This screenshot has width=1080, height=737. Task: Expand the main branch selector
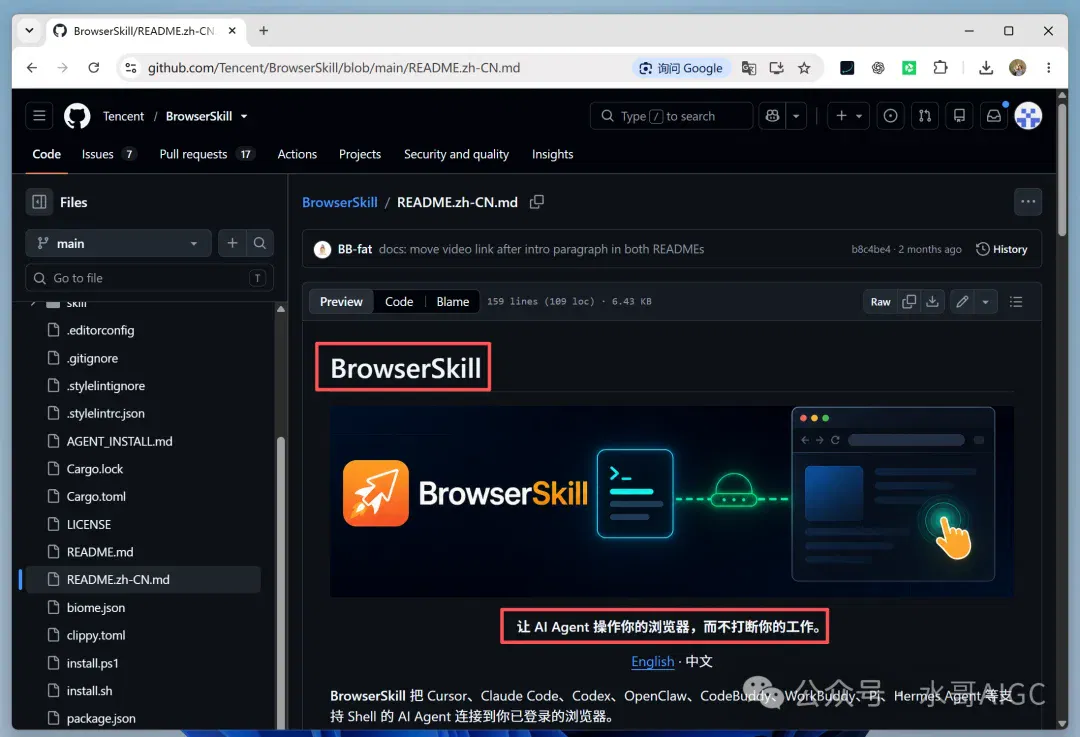pos(118,243)
